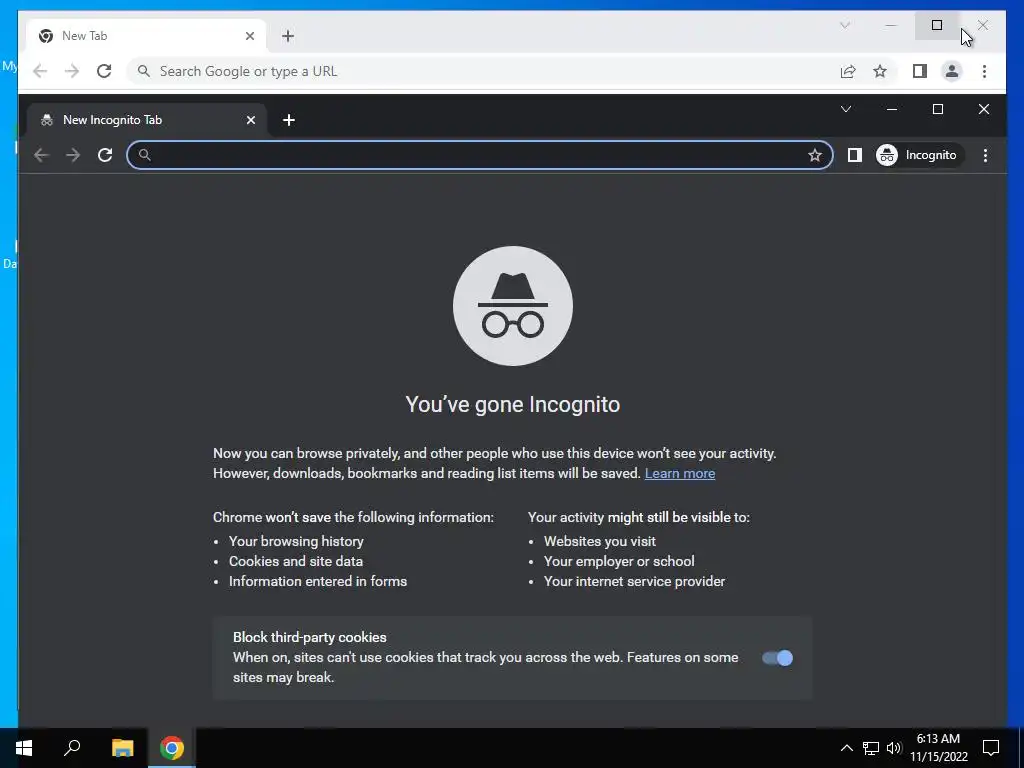
Task: Maximize the background Chrome window
Action: tap(937, 25)
